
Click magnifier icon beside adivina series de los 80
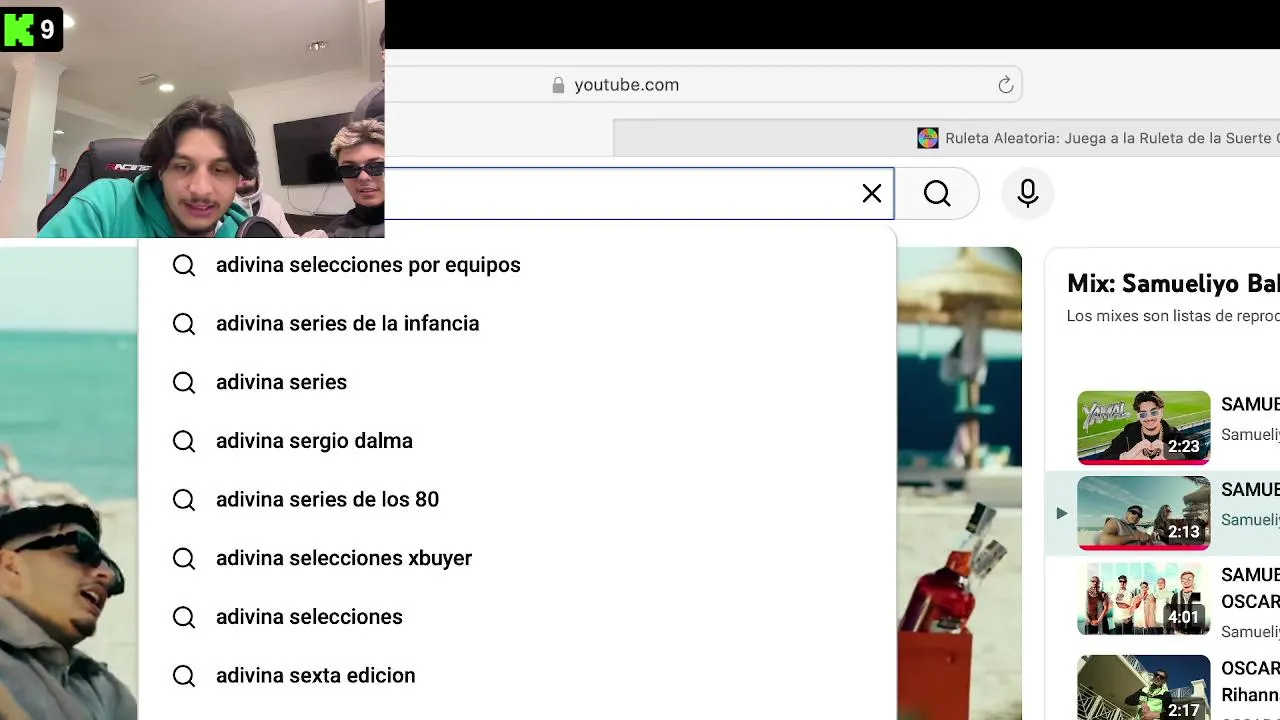click(x=184, y=499)
